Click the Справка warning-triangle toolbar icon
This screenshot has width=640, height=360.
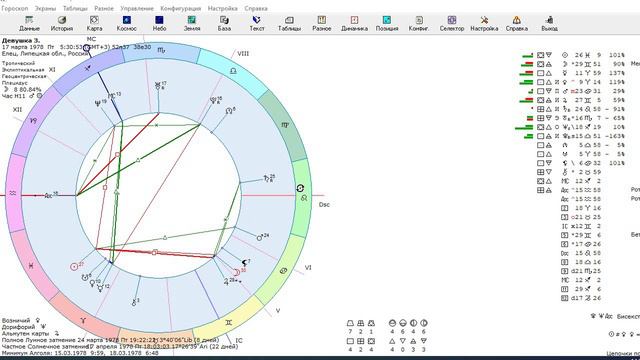click(517, 24)
